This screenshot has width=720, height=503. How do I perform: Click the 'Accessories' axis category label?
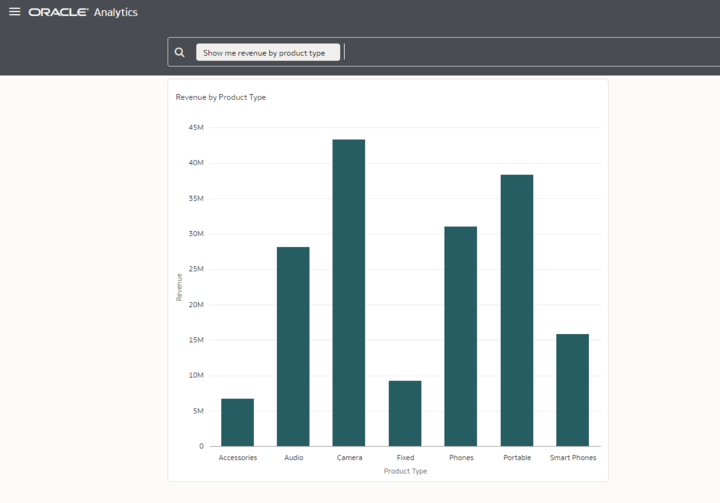237,458
